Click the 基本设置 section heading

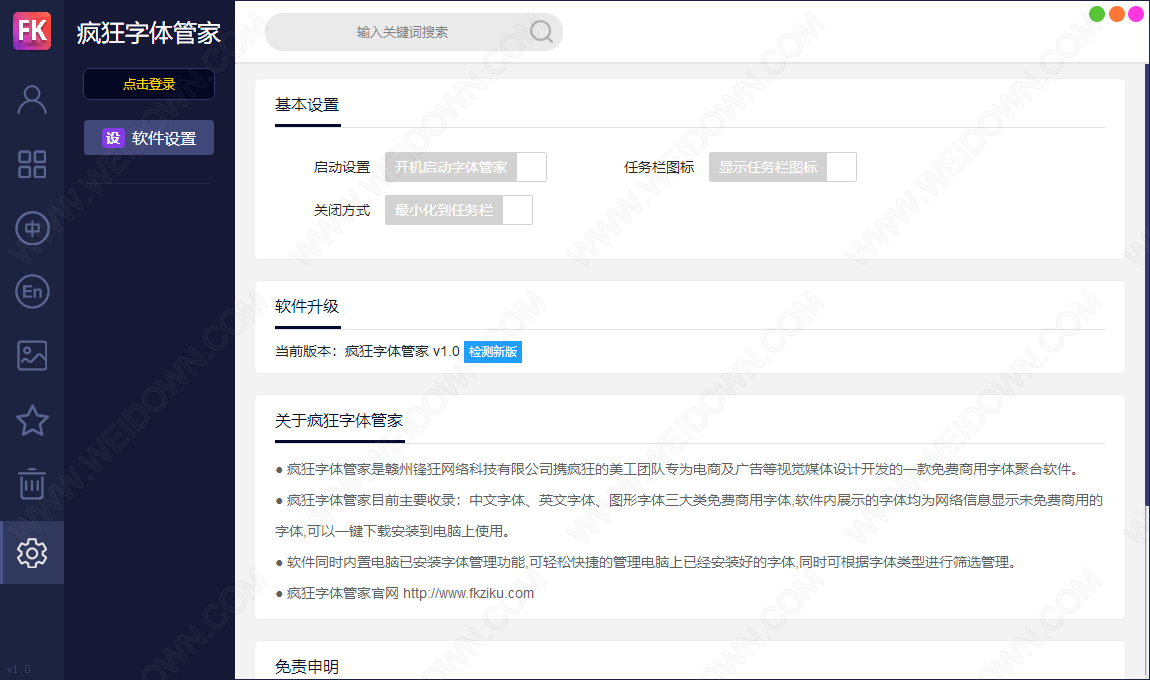point(307,105)
